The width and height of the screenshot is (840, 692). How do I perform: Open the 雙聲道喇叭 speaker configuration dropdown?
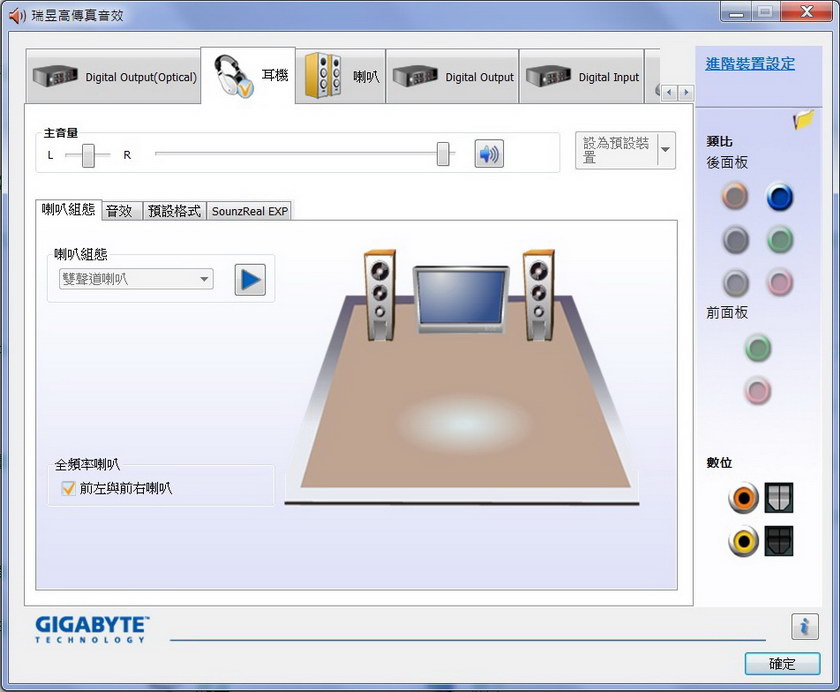[x=136, y=279]
